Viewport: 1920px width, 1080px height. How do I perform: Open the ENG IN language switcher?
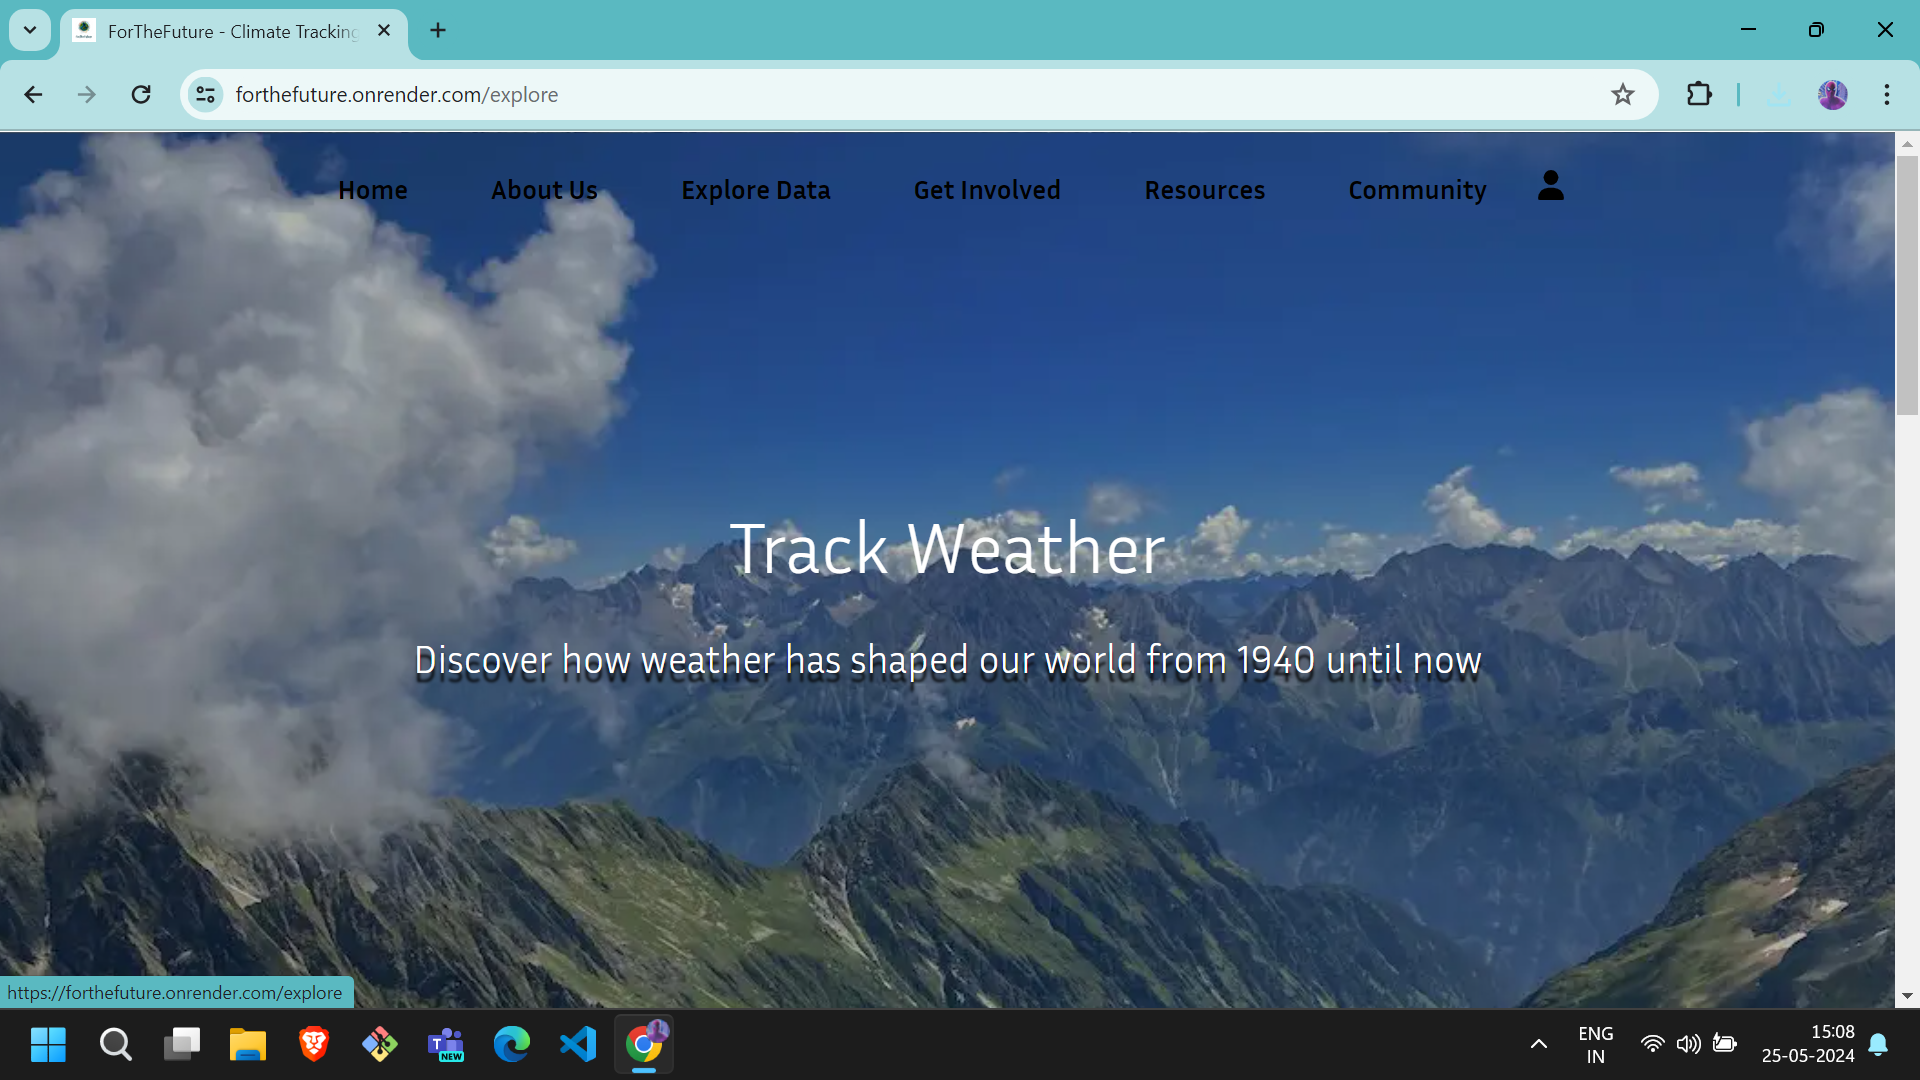point(1595,1045)
